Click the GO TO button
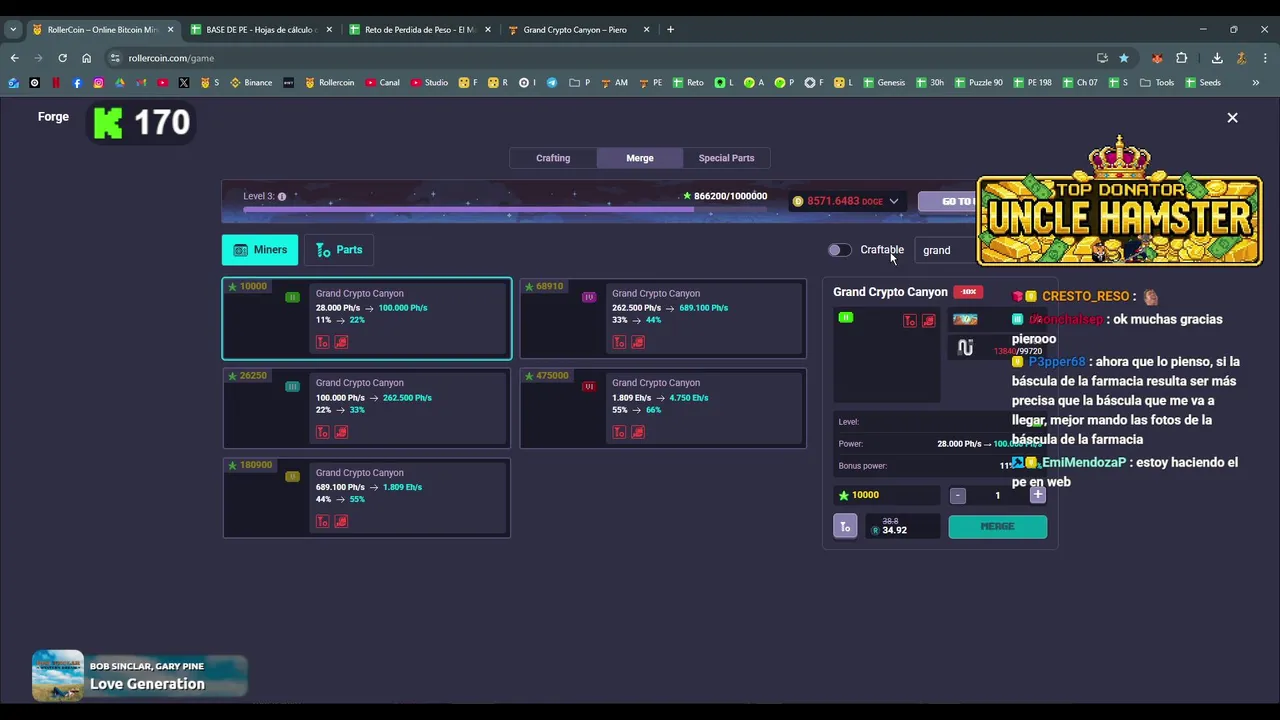The width and height of the screenshot is (1280, 720). (x=947, y=201)
